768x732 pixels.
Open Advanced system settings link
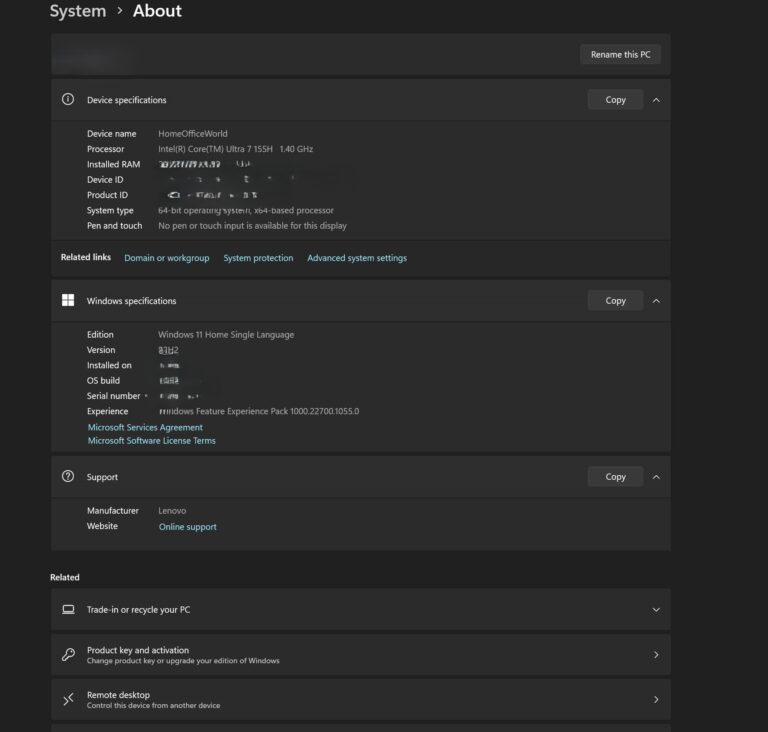click(357, 258)
